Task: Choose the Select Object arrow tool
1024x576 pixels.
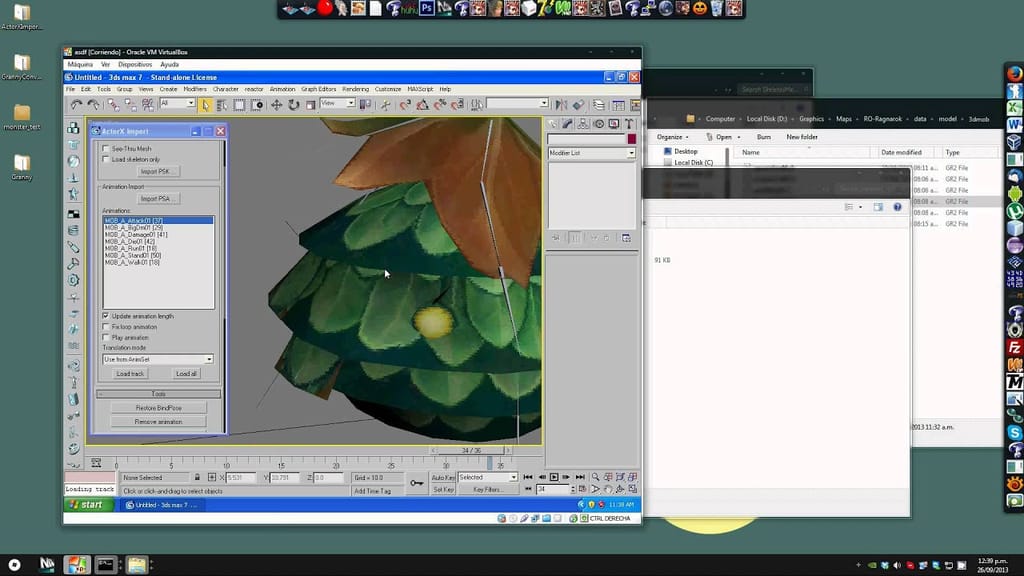Action: click(x=206, y=104)
